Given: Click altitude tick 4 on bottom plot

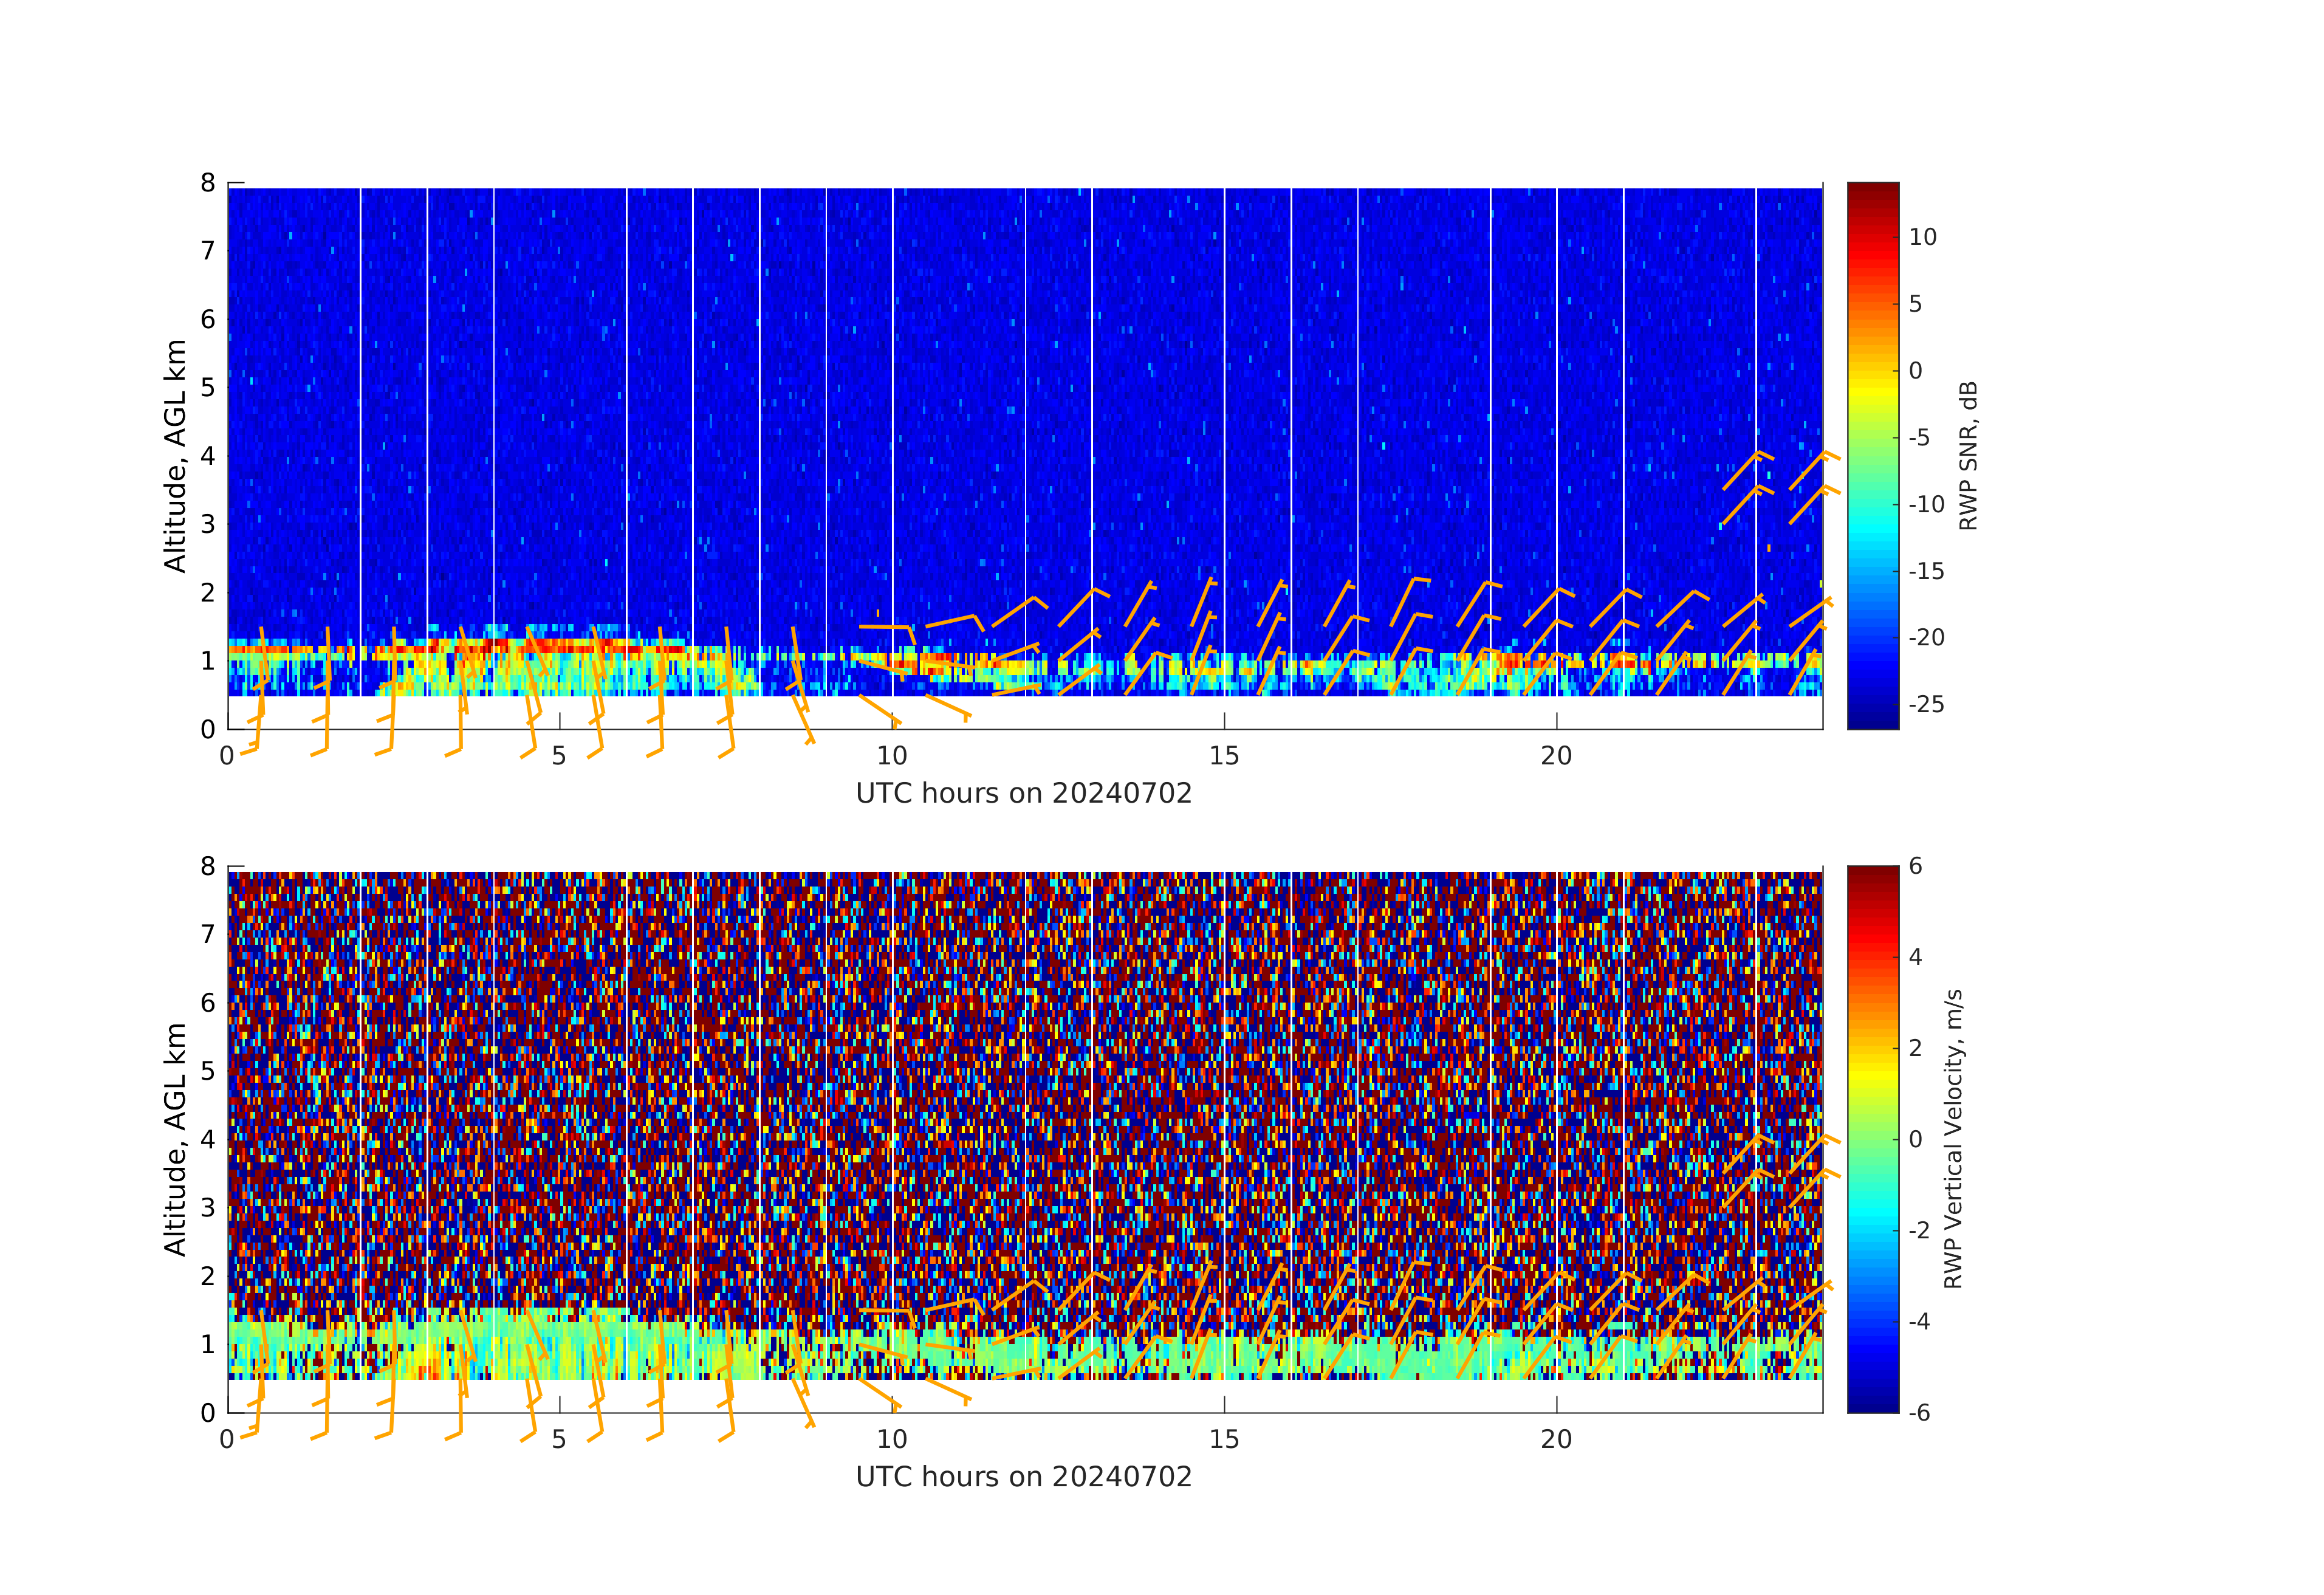Looking at the screenshot, I should click(208, 1139).
